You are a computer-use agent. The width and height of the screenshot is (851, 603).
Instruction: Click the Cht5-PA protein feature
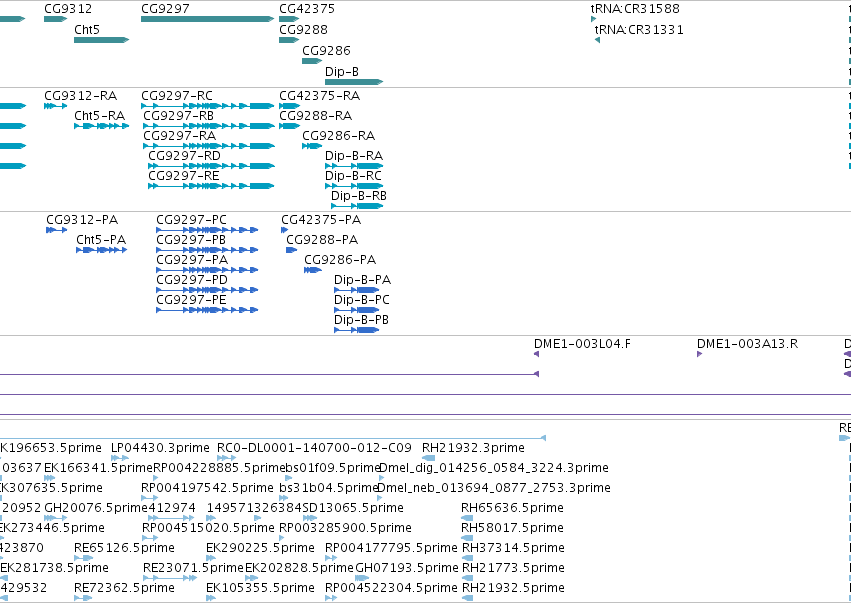tap(101, 250)
